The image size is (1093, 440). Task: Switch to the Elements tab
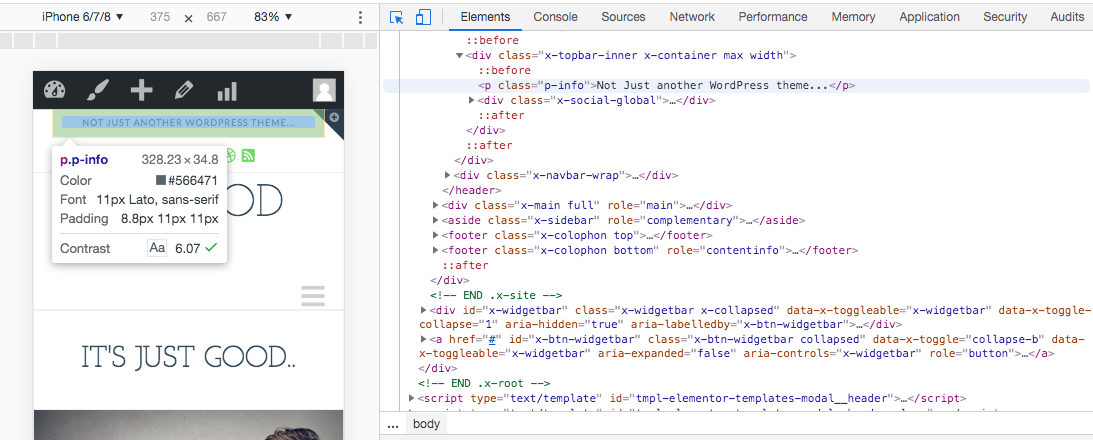[485, 17]
